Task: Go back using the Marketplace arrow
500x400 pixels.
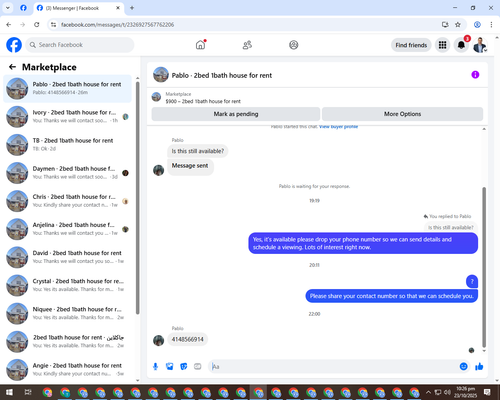Action: click(x=12, y=67)
